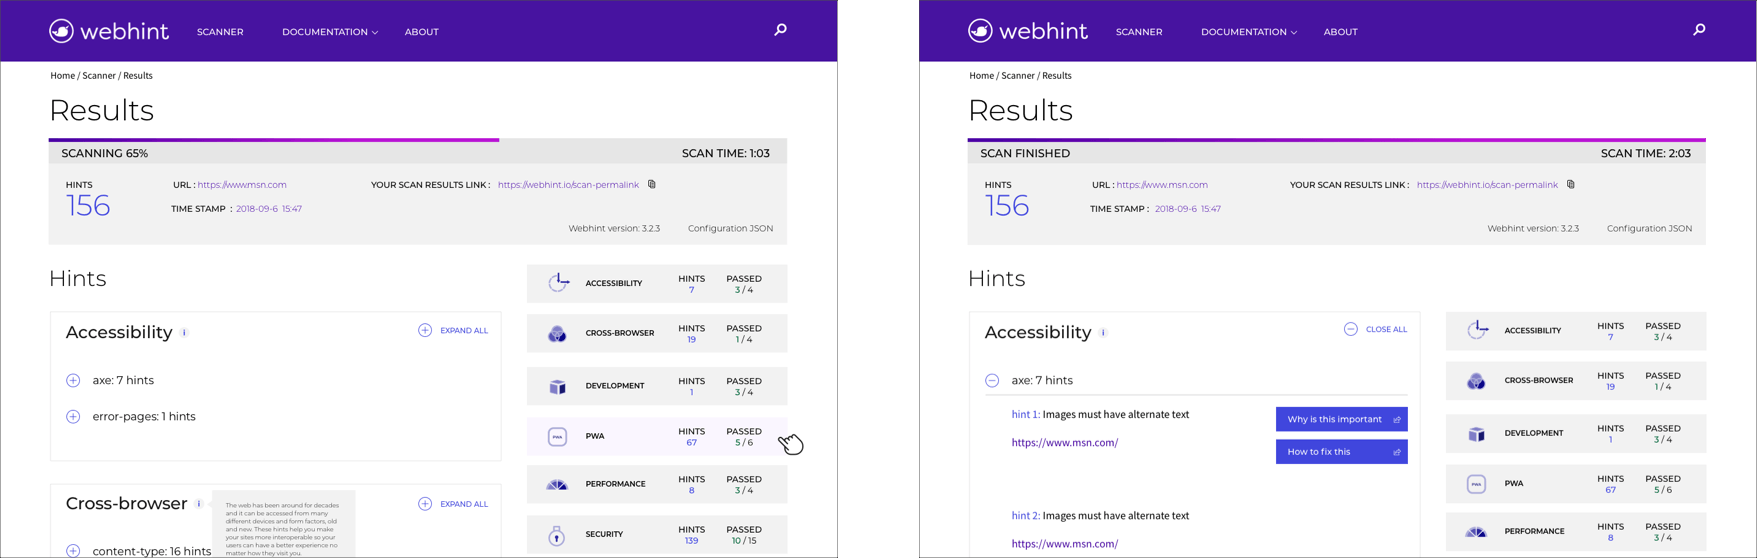Copy the scan permalink in the right screen
The width and height of the screenshot is (1757, 558).
point(1571,184)
